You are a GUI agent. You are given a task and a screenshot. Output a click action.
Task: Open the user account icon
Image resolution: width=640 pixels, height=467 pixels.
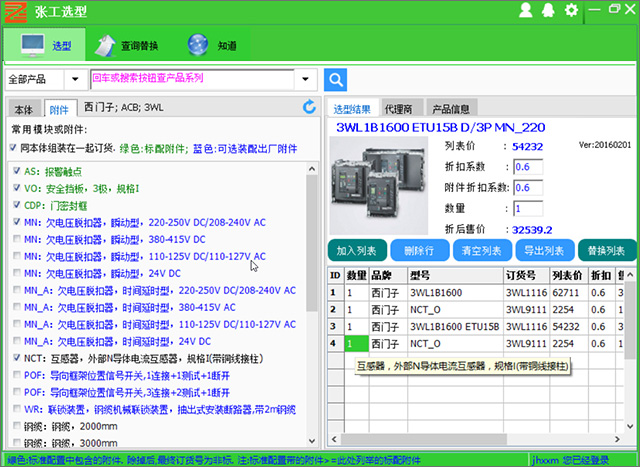526,10
